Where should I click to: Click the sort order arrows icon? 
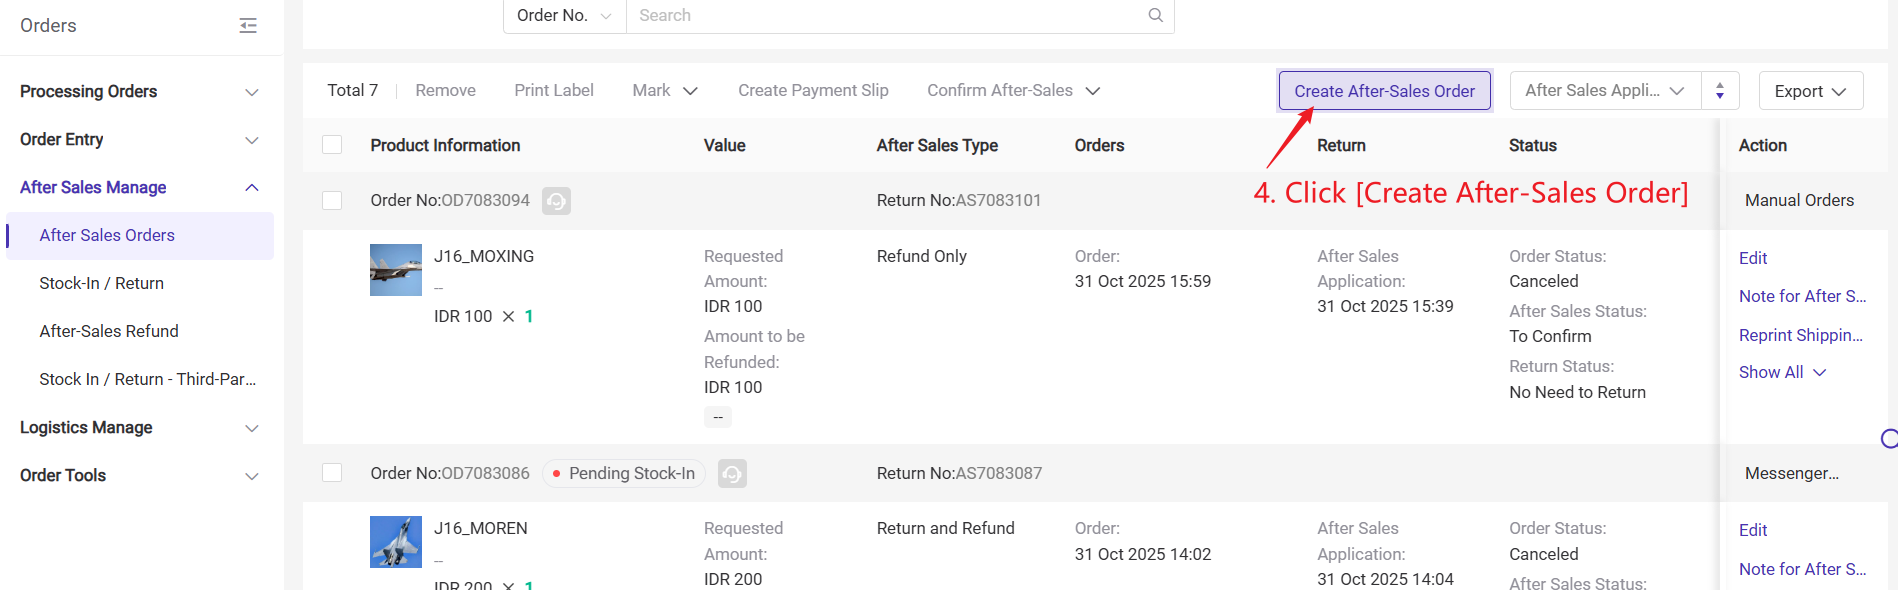click(1720, 91)
